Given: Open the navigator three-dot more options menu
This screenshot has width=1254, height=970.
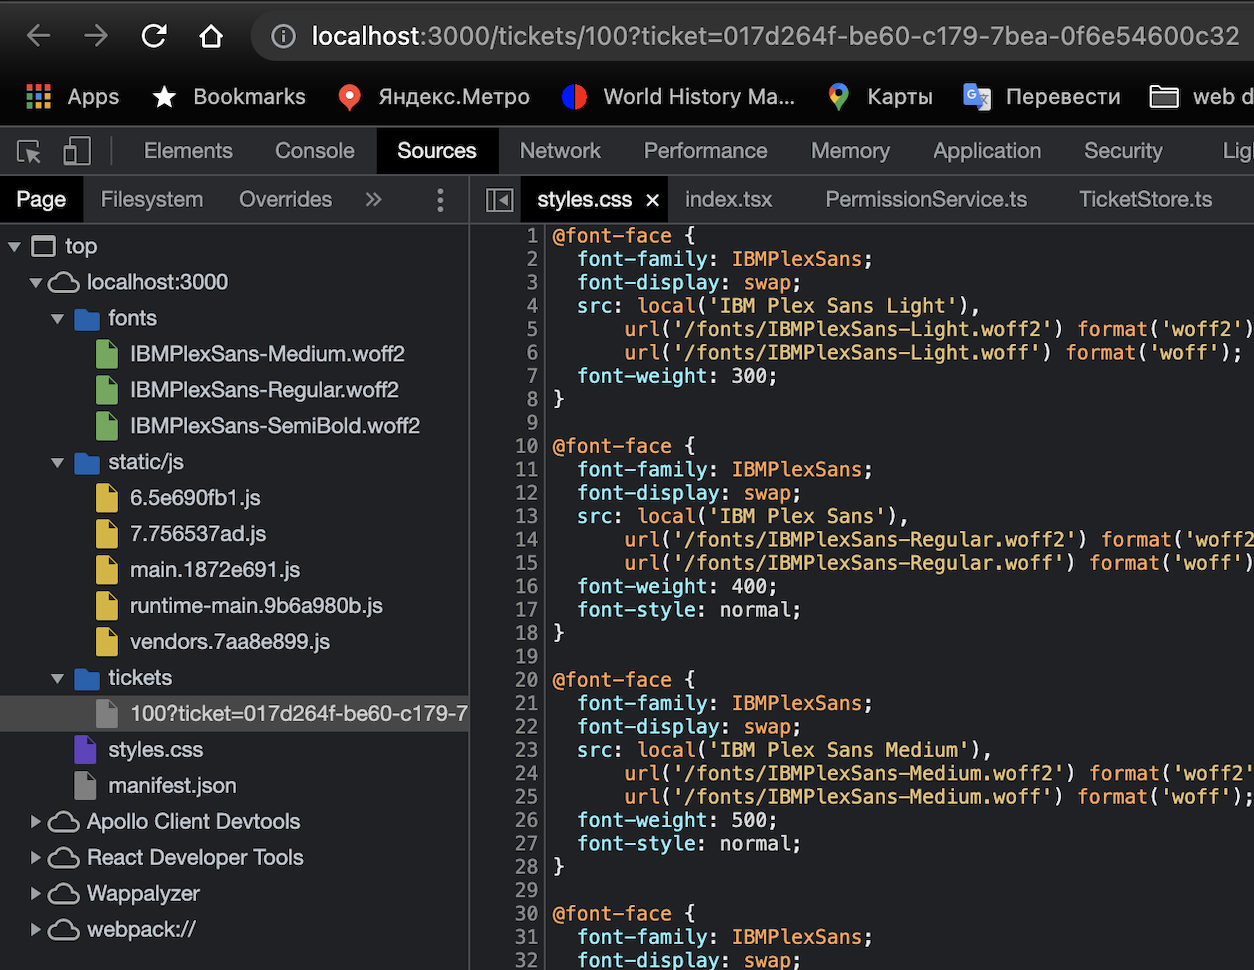Looking at the screenshot, I should [x=440, y=200].
